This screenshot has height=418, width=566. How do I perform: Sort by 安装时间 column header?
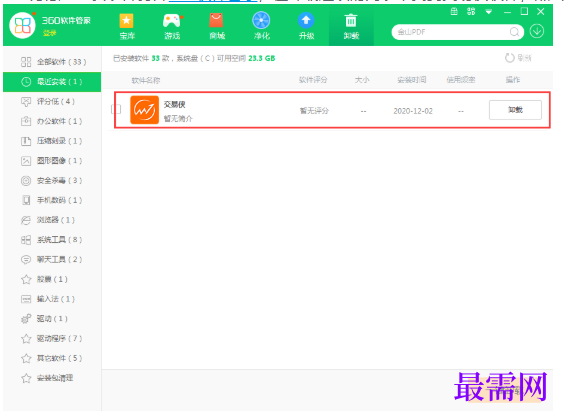412,80
